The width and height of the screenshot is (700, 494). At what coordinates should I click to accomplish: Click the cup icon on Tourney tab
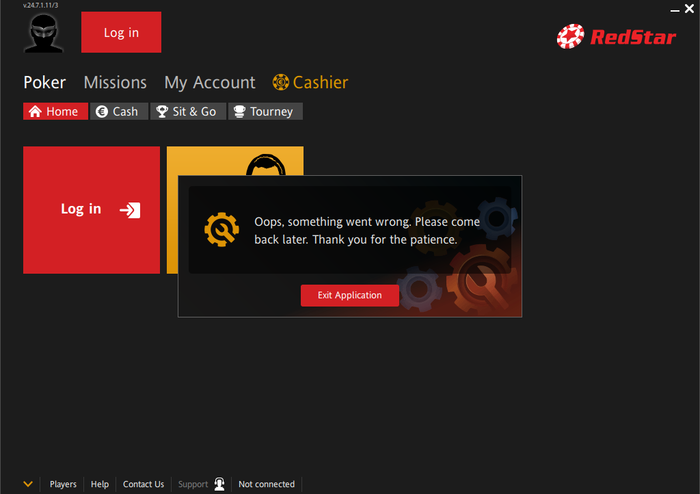pos(240,112)
